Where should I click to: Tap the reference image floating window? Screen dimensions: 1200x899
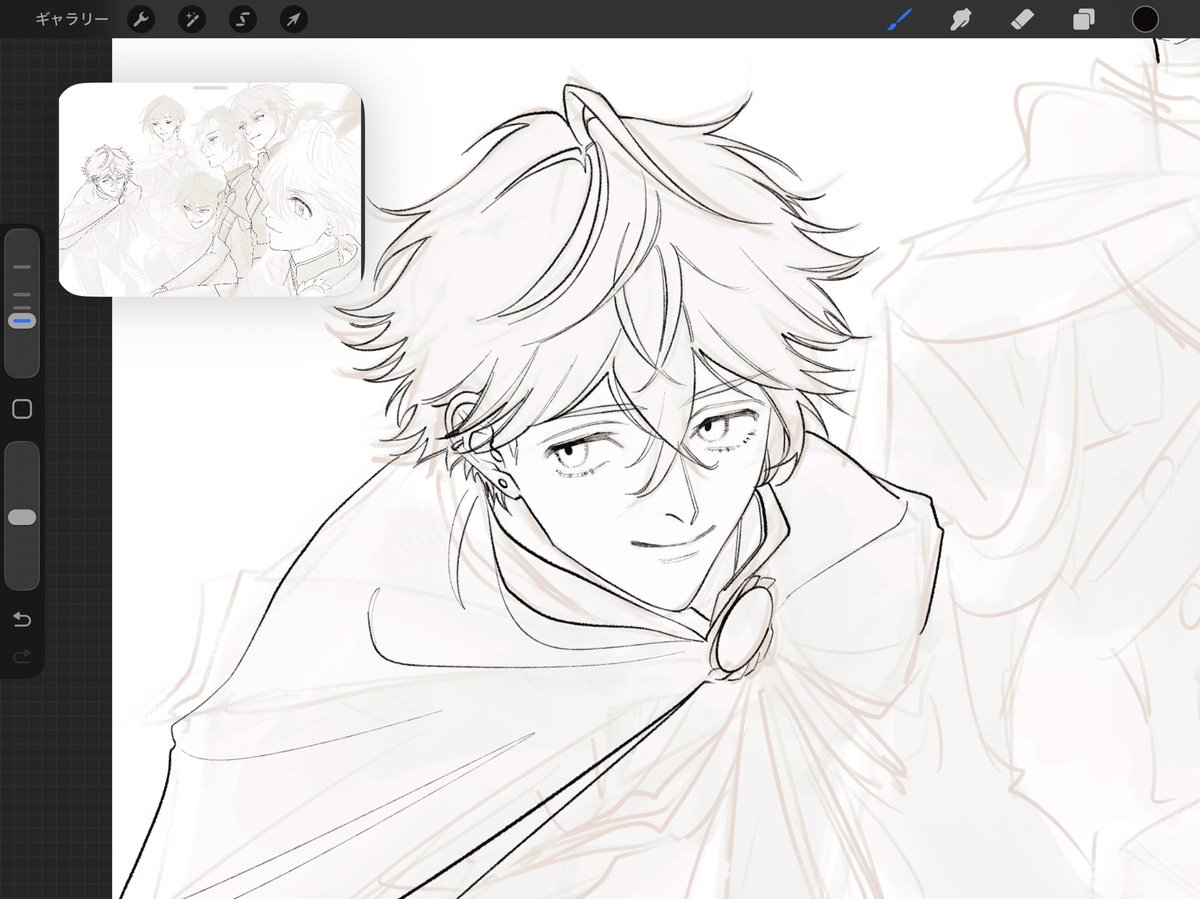(x=211, y=190)
